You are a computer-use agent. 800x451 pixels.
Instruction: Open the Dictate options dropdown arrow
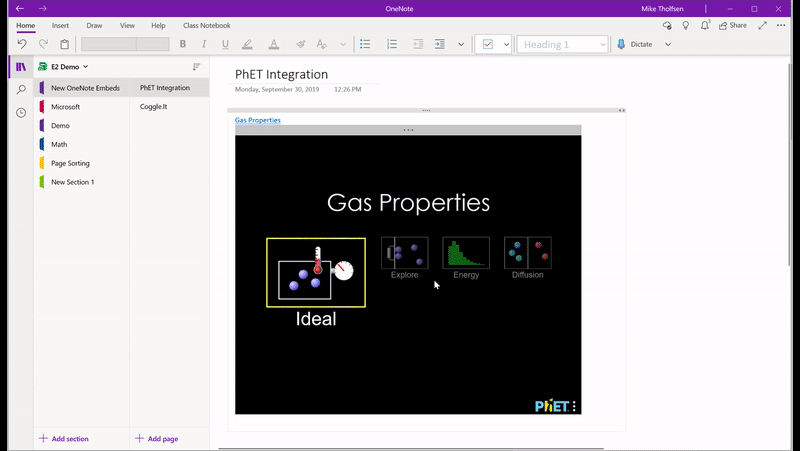point(668,44)
